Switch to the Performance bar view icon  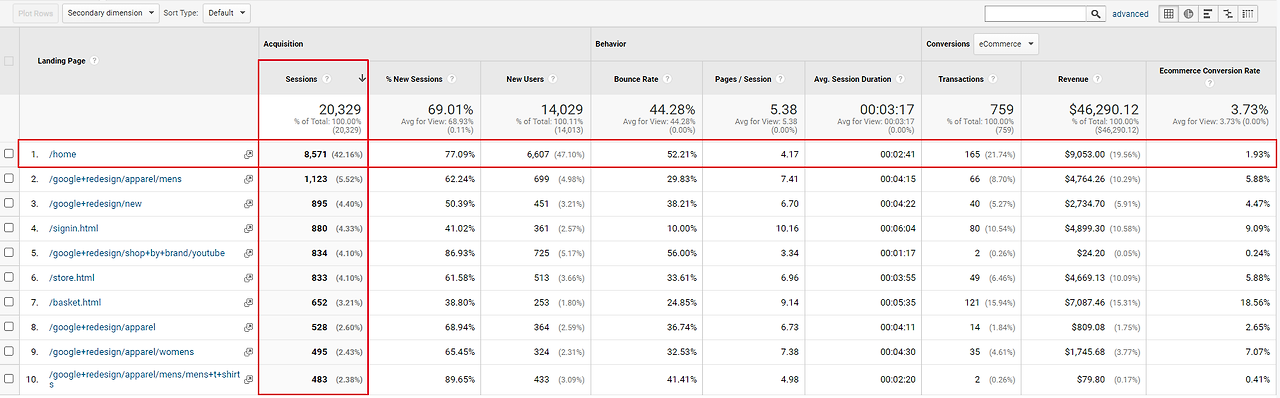click(x=1209, y=14)
